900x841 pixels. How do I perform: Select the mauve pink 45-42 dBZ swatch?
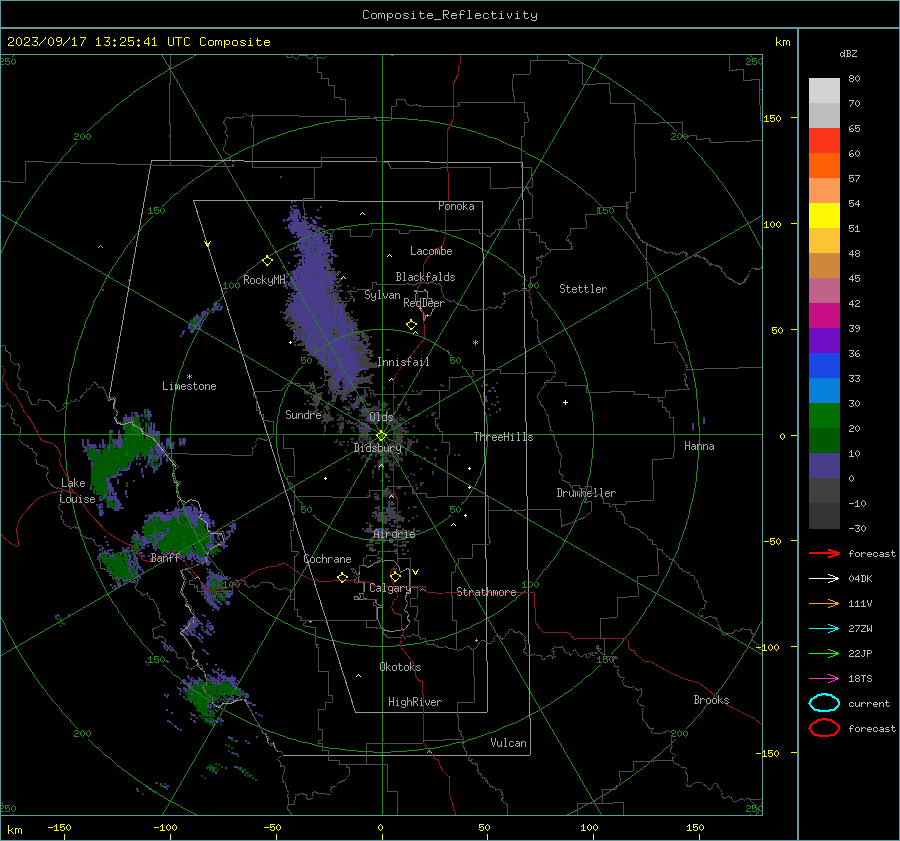[x=824, y=291]
